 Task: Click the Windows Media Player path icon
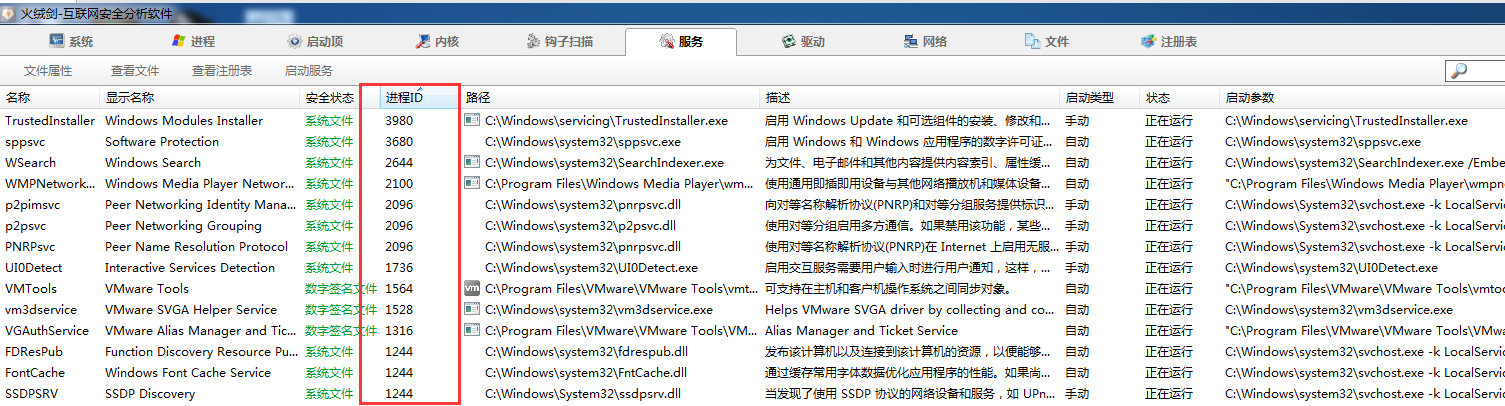[x=473, y=183]
